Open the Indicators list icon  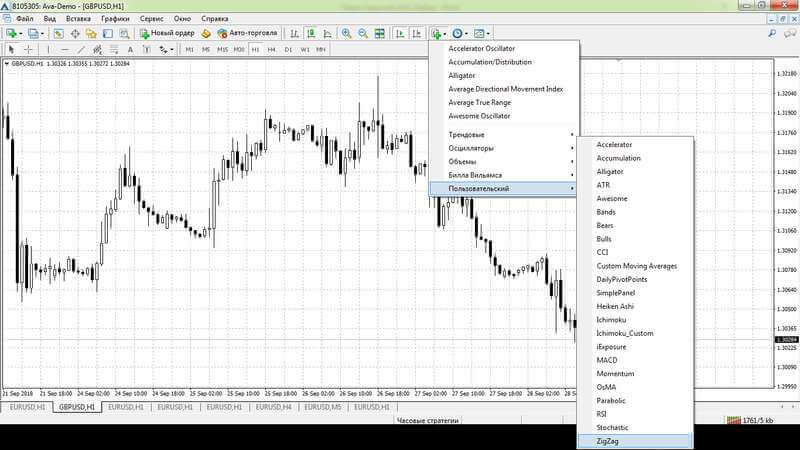(436, 34)
